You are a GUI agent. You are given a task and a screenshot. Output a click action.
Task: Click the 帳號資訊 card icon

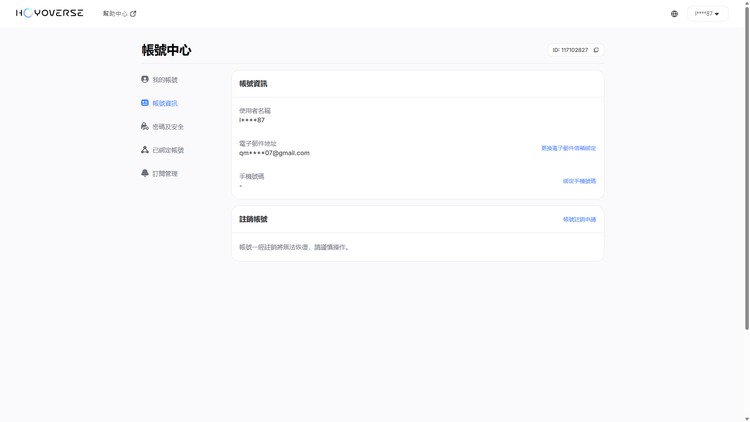[x=145, y=103]
